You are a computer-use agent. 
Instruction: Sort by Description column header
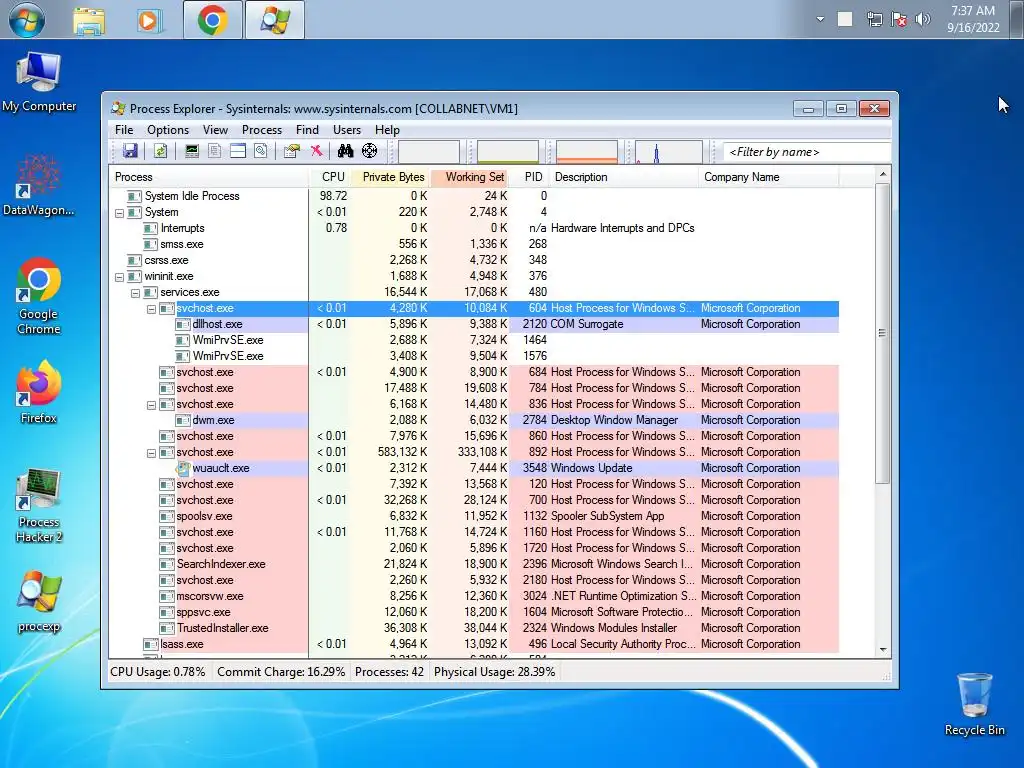coord(624,177)
